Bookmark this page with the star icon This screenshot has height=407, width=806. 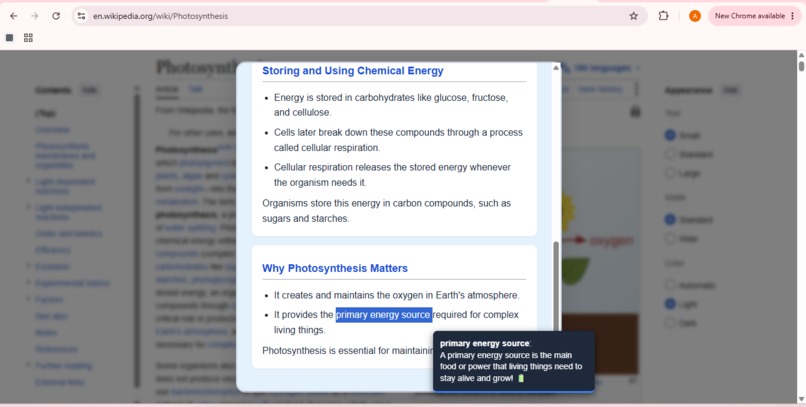tap(633, 16)
